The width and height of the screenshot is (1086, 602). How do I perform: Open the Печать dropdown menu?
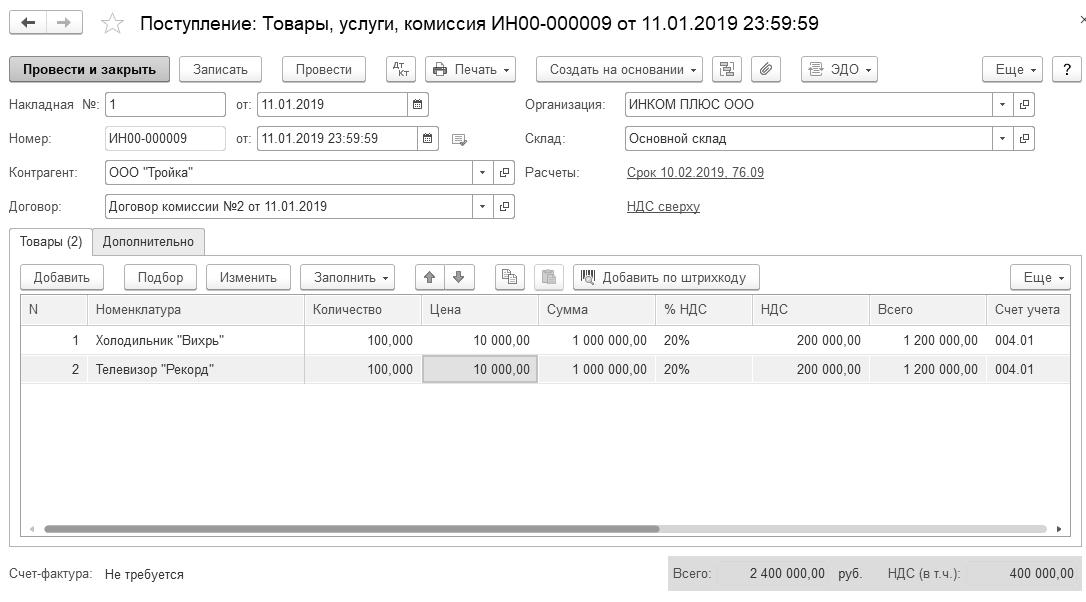470,69
